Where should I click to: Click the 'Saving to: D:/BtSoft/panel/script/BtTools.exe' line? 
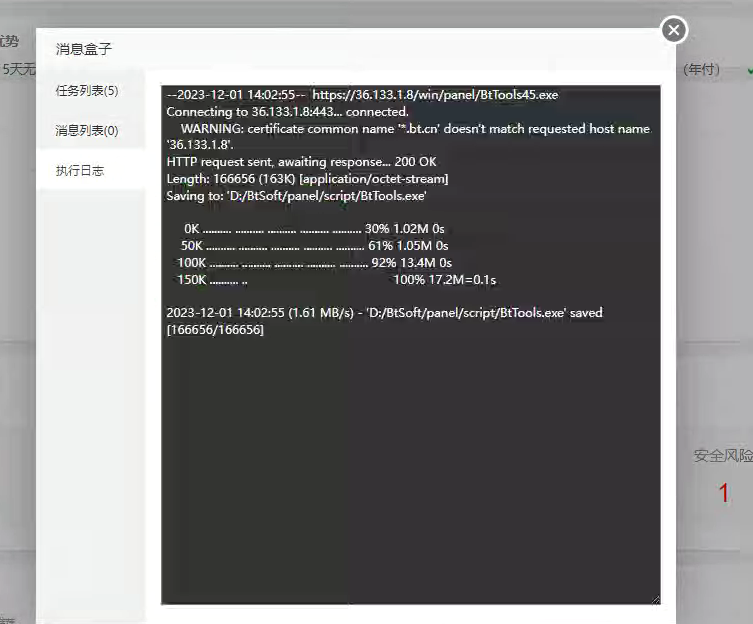click(x=296, y=196)
